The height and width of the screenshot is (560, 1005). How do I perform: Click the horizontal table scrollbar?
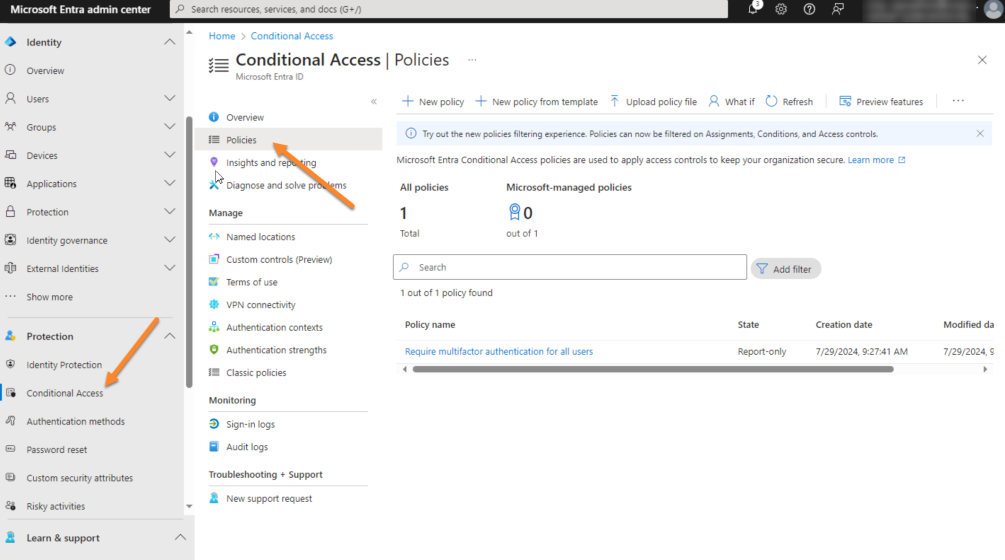coord(652,369)
